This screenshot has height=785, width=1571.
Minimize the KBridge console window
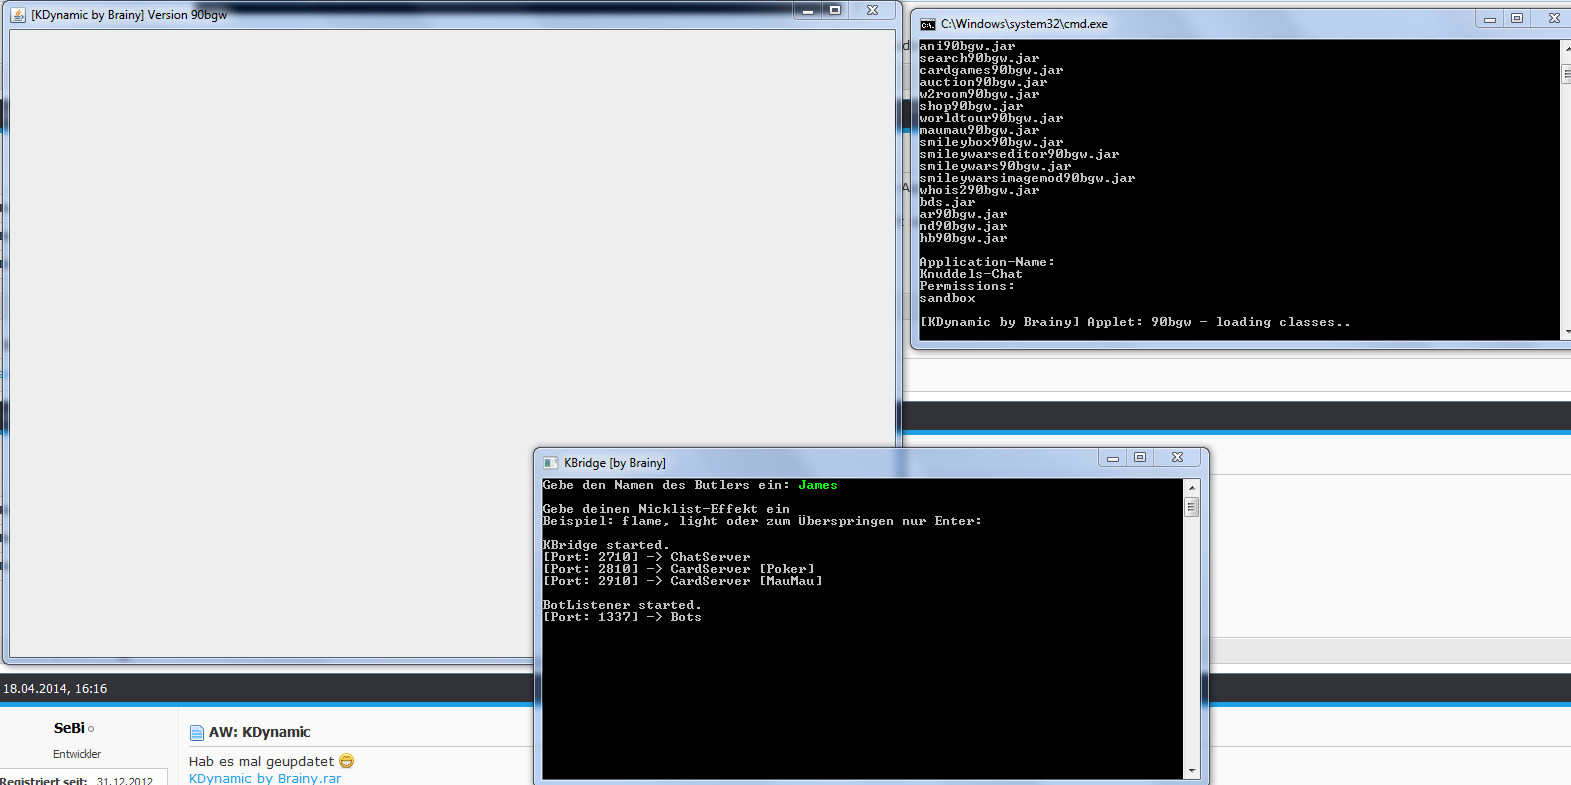(1112, 458)
